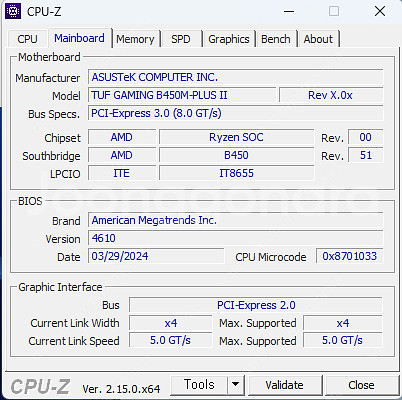This screenshot has height=400, width=402.
Task: Select the manufacturer ASUSTeK COMPUTER INC. field
Action: [x=236, y=77]
